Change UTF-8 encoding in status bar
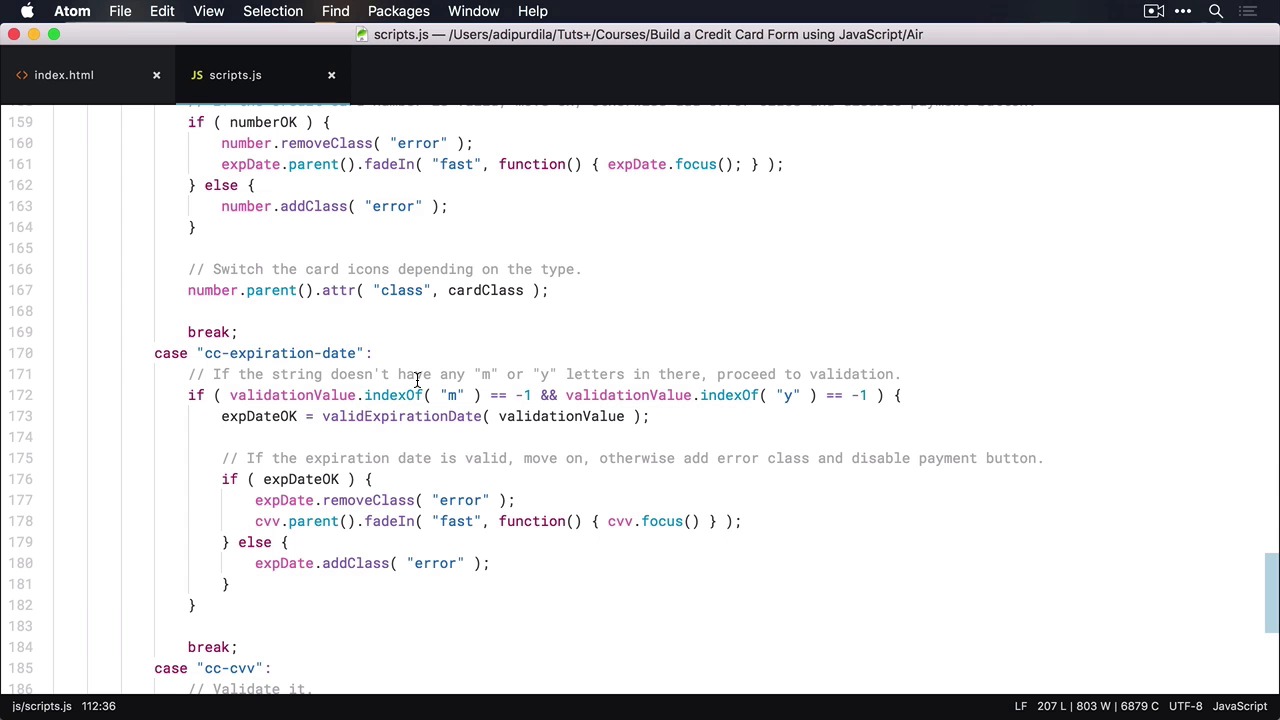Screen dimensions: 1280x720 click(1186, 706)
